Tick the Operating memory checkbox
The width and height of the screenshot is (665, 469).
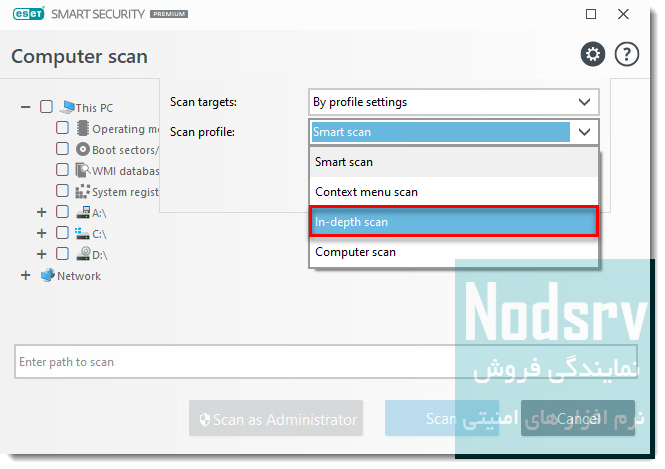pyautogui.click(x=62, y=128)
